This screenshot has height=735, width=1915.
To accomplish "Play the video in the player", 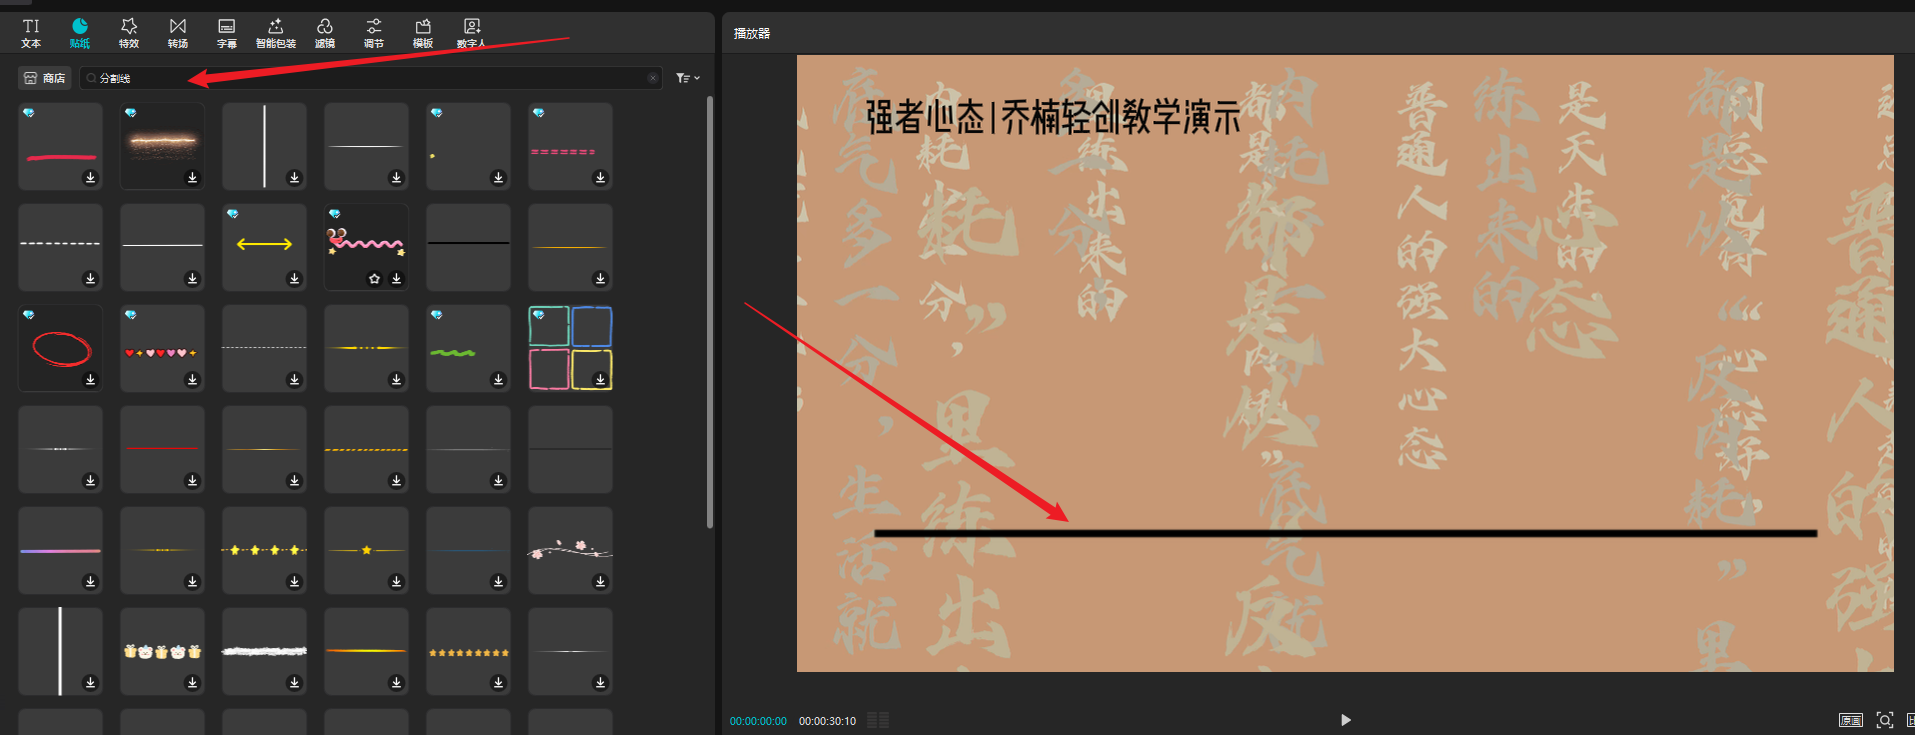I will point(1345,720).
